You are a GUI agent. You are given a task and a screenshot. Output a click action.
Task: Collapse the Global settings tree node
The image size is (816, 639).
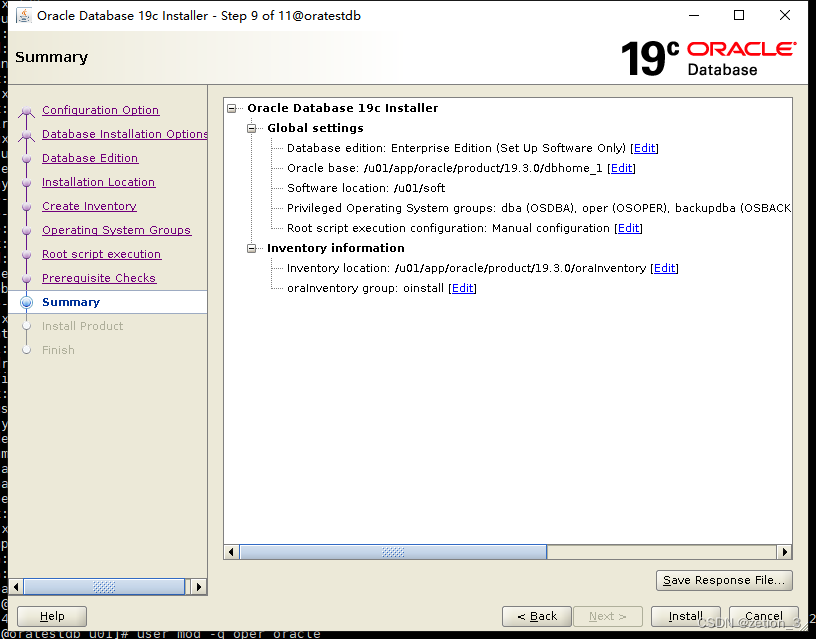click(251, 128)
